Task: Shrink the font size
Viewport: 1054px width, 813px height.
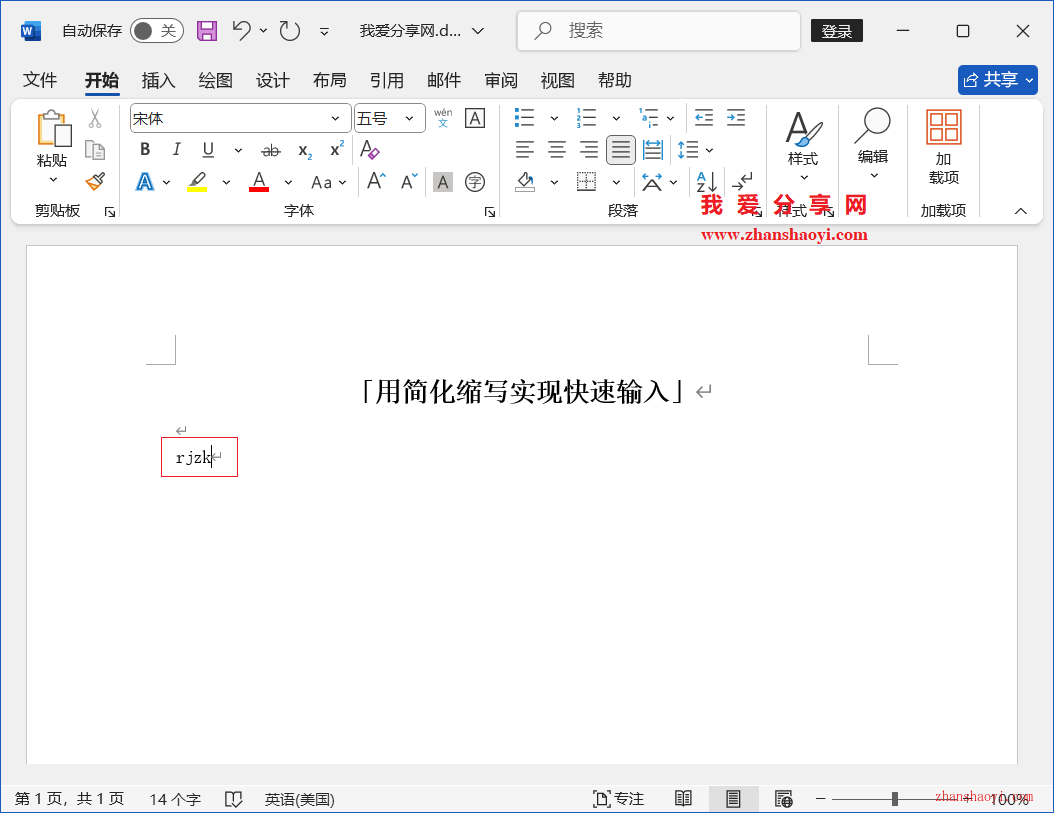Action: tap(409, 182)
